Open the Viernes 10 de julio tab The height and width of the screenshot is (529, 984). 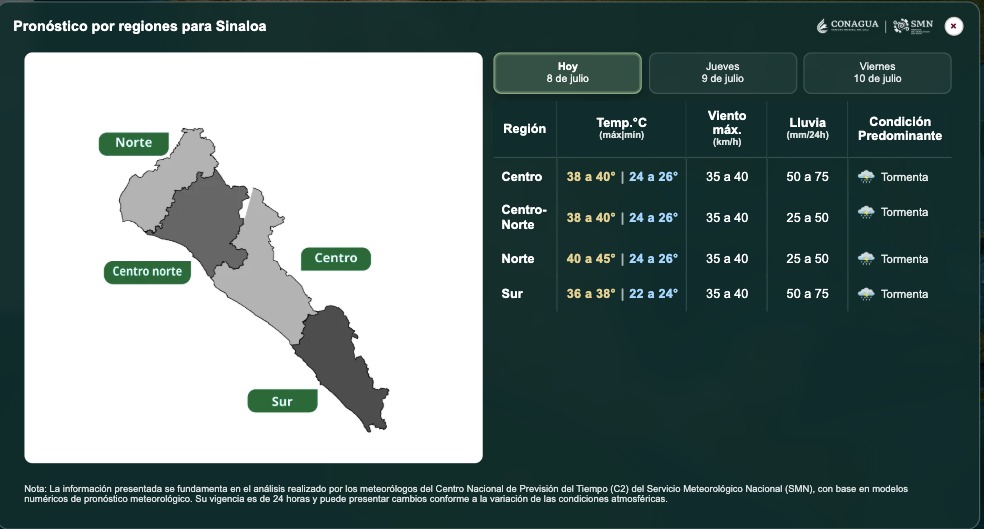[877, 73]
